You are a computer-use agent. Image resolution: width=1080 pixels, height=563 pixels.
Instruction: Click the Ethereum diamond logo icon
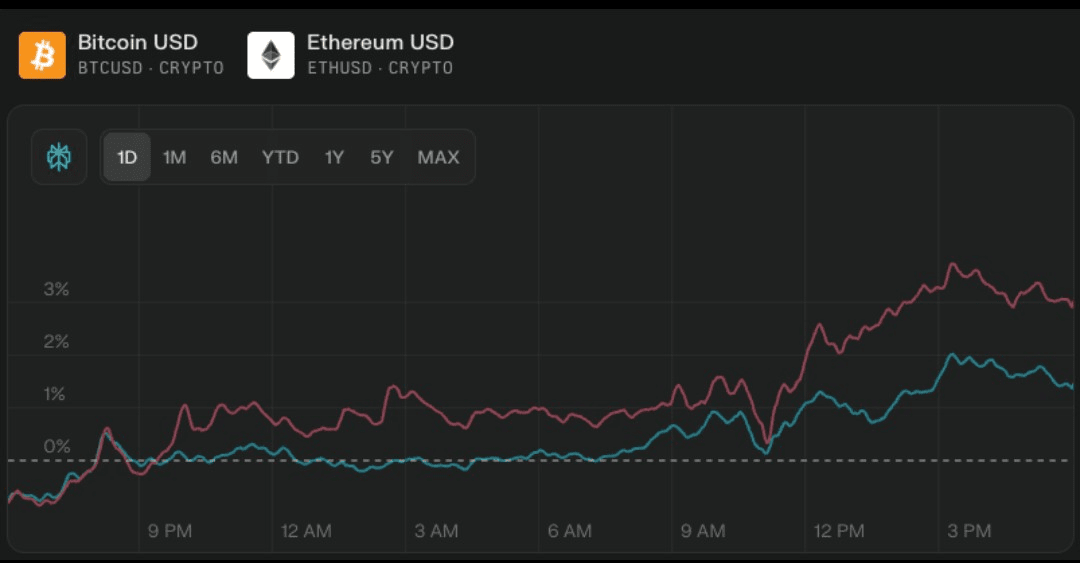point(271,55)
